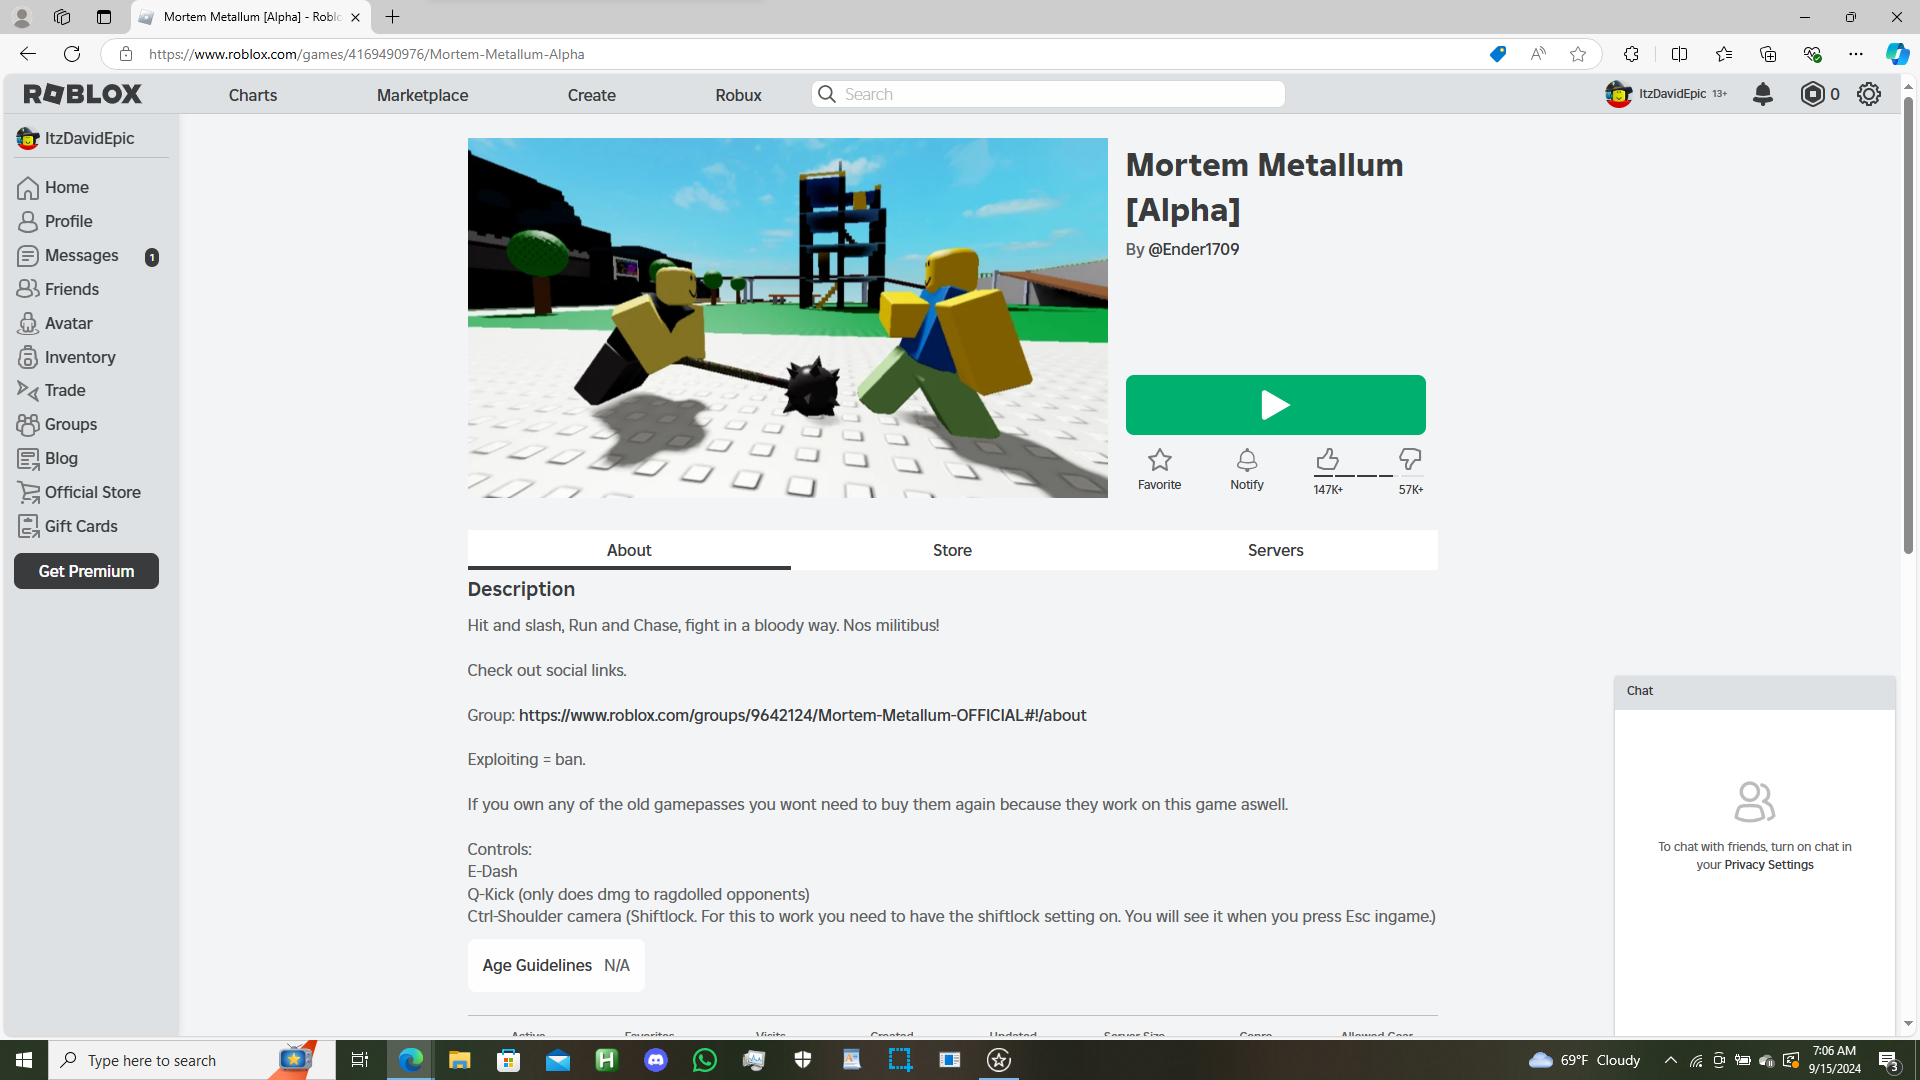Screen dimensions: 1920x1080
Task: Toggle browser split screen
Action: [1679, 54]
